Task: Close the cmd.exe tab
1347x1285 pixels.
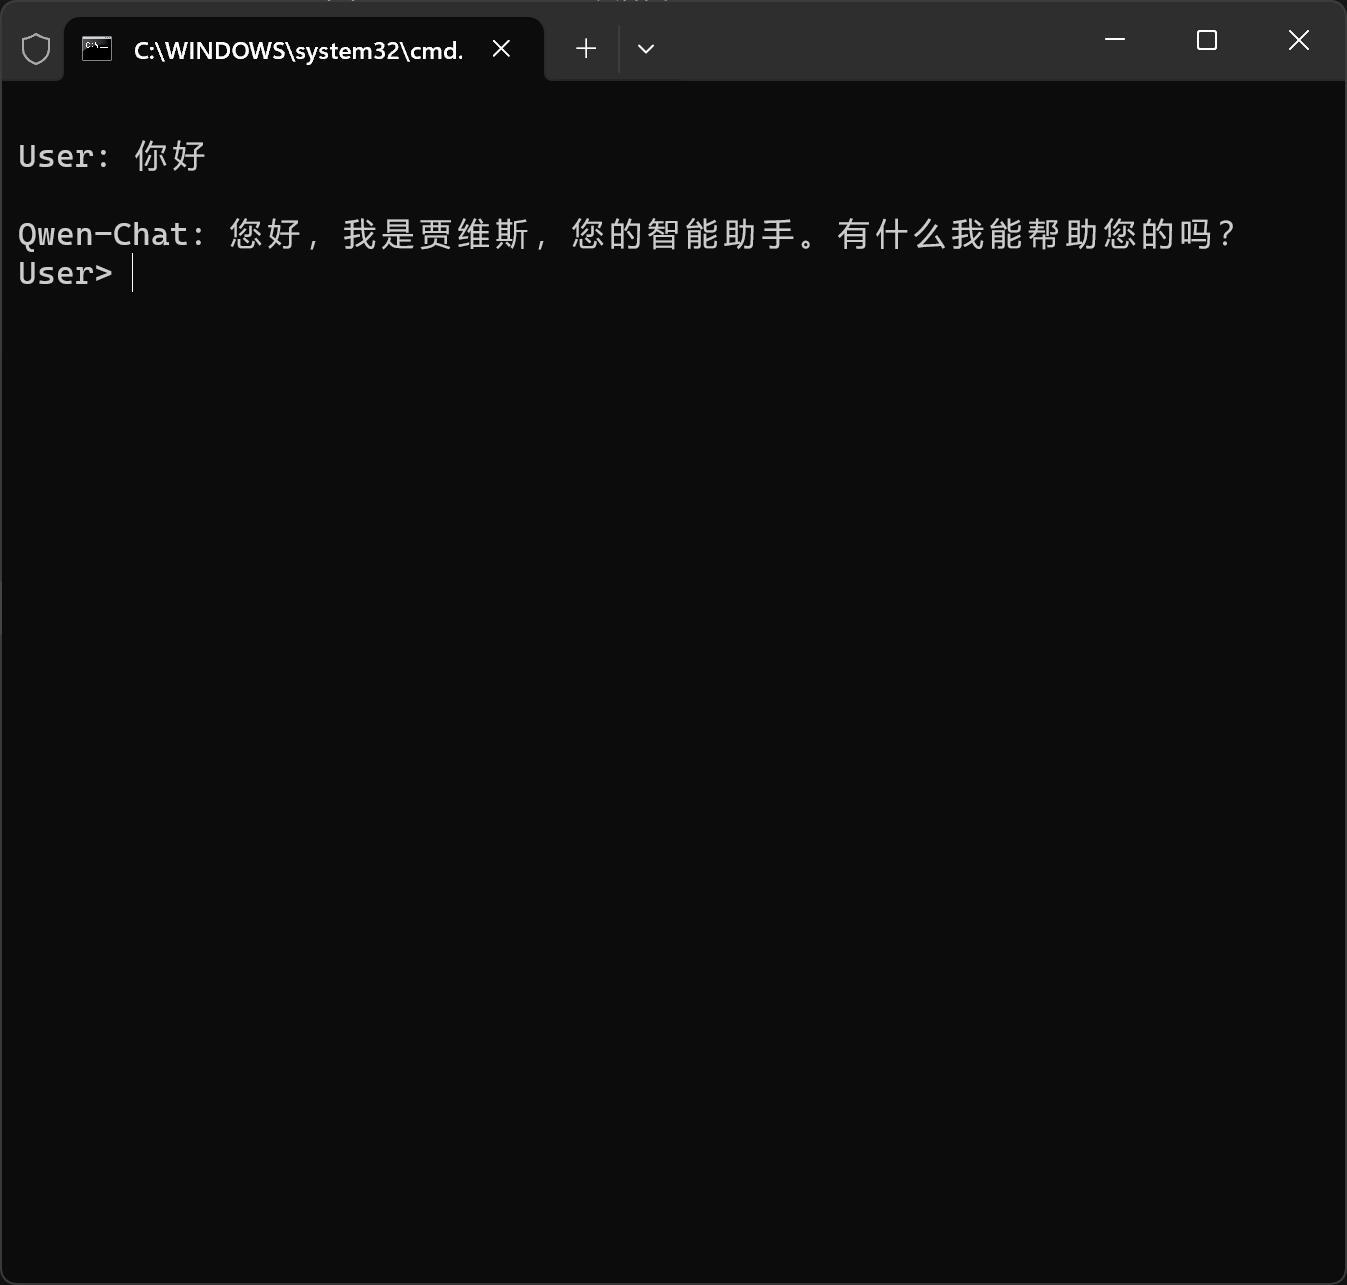Action: point(502,48)
